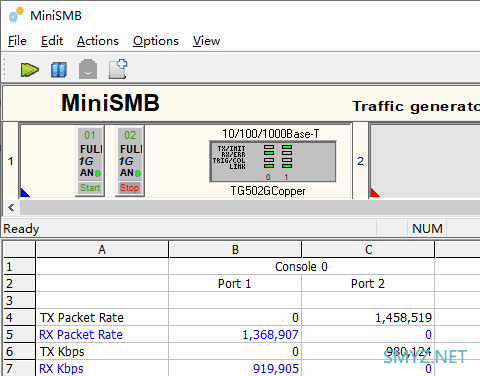Click the 'Ready' status bar text
480x376 pixels.
coord(21,229)
